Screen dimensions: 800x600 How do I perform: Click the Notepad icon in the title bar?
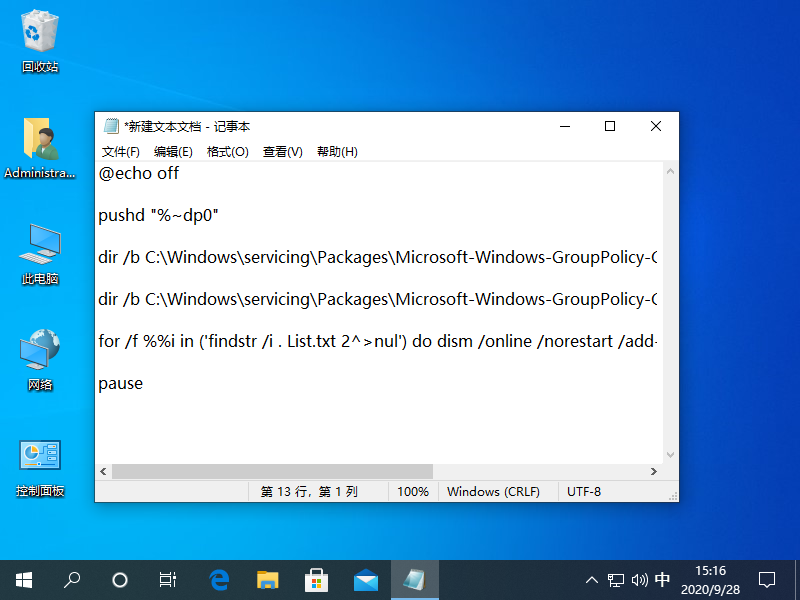click(x=111, y=126)
